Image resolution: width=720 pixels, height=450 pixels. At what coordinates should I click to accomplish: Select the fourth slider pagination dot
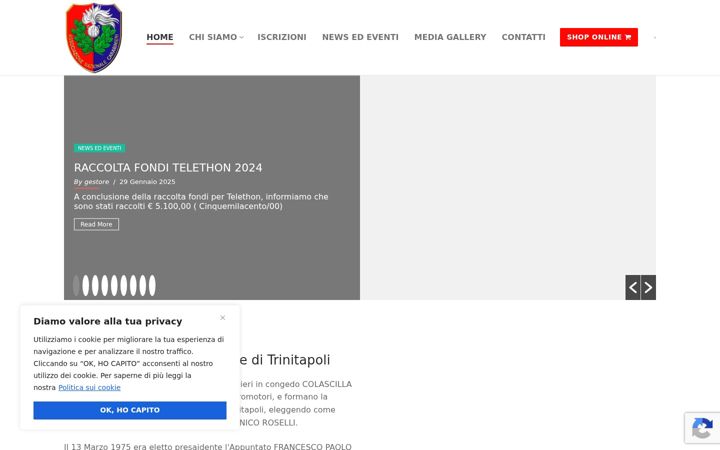tap(105, 286)
